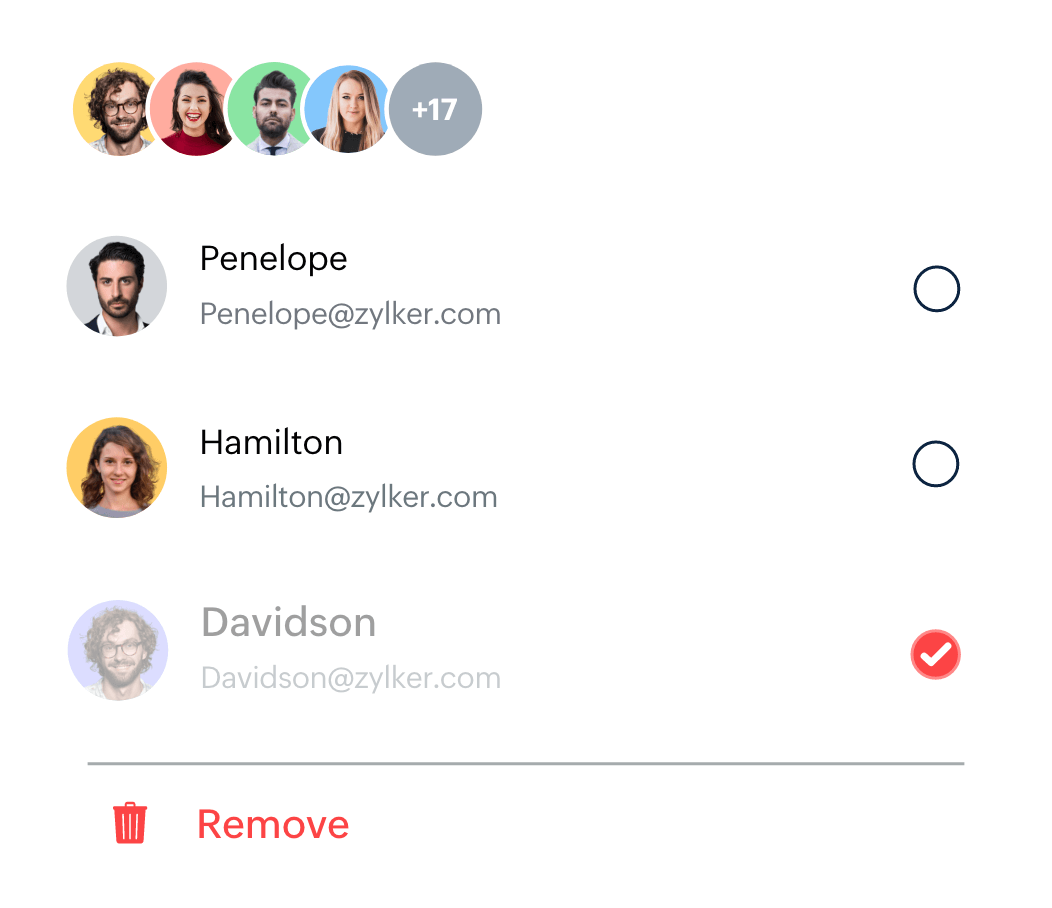The image size is (1052, 908).
Task: Check the circle beside Hamilton
Action: coord(936,464)
